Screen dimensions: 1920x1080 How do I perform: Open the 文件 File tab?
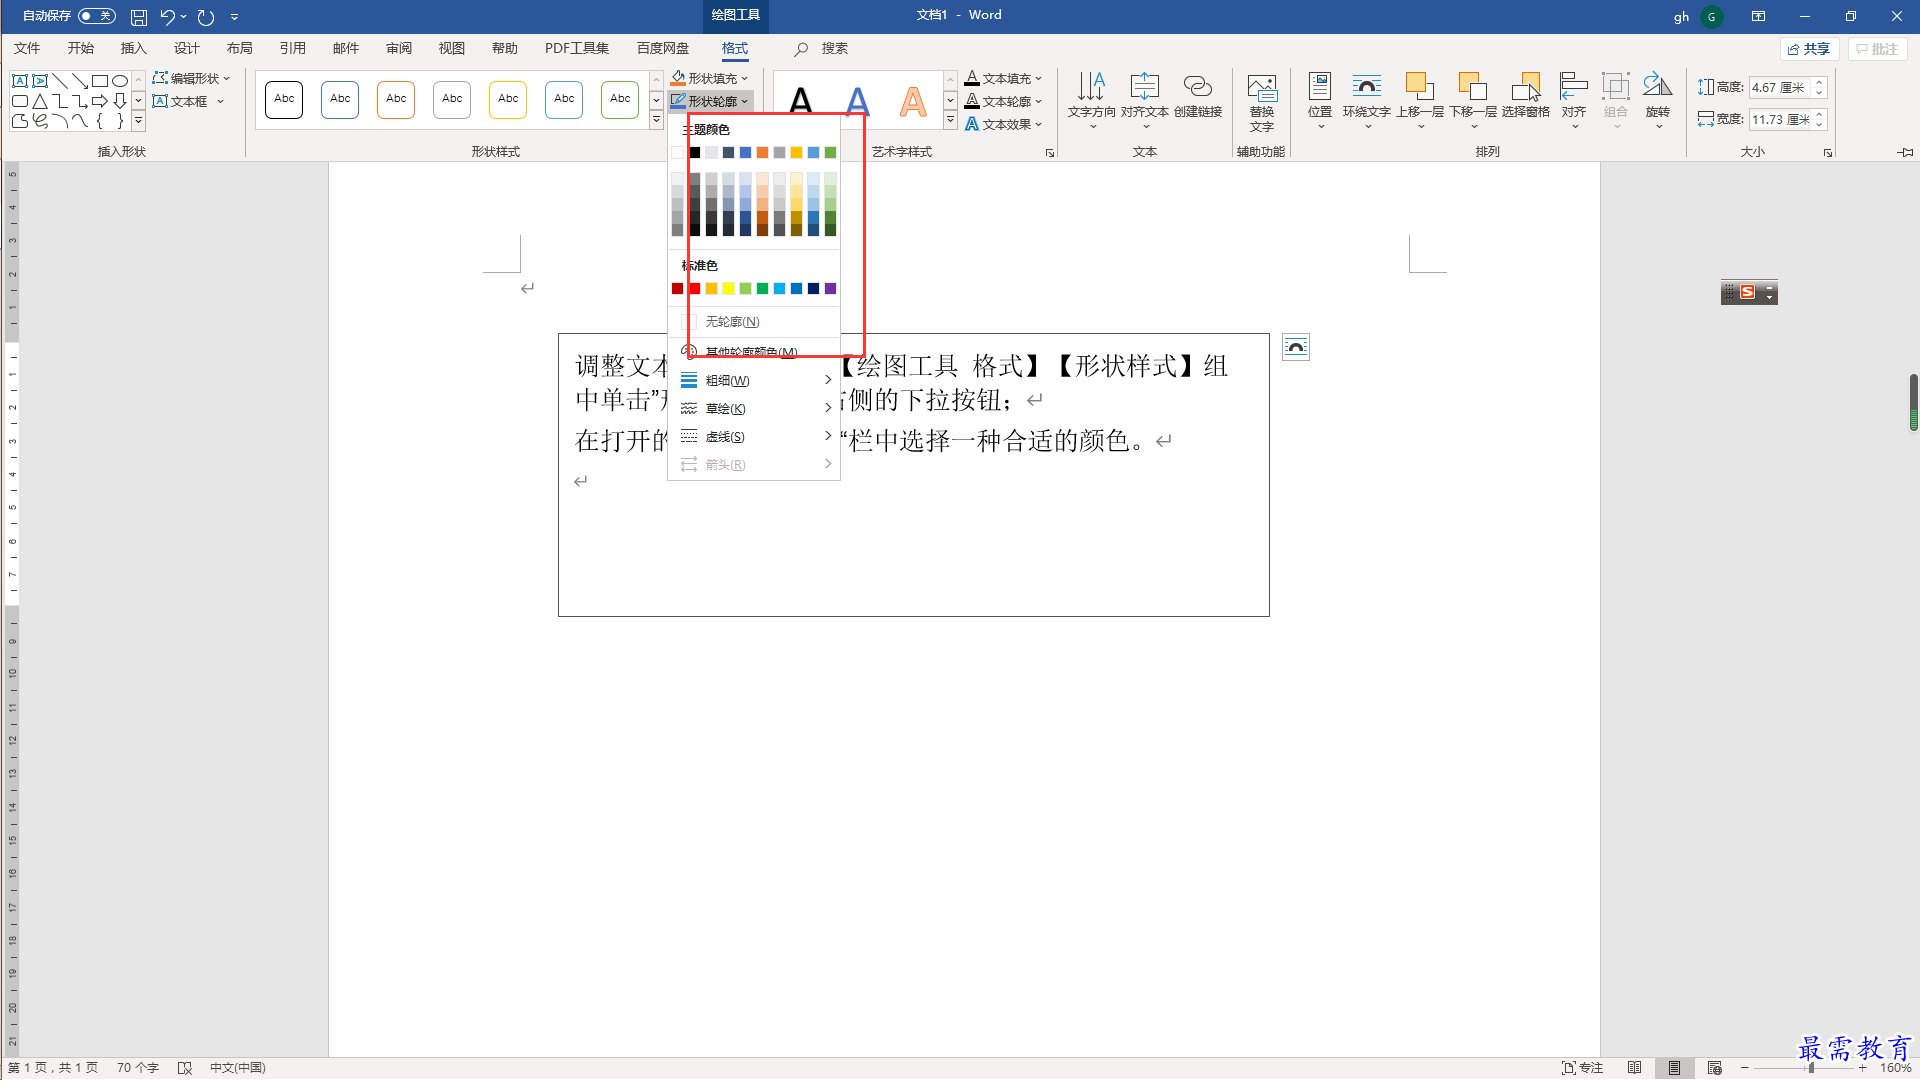tap(27, 48)
